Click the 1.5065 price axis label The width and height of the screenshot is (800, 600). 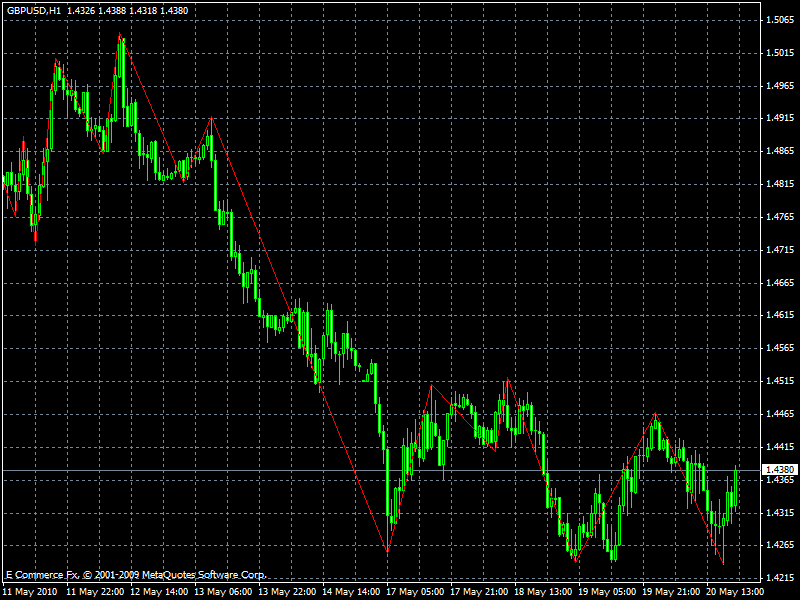778,19
